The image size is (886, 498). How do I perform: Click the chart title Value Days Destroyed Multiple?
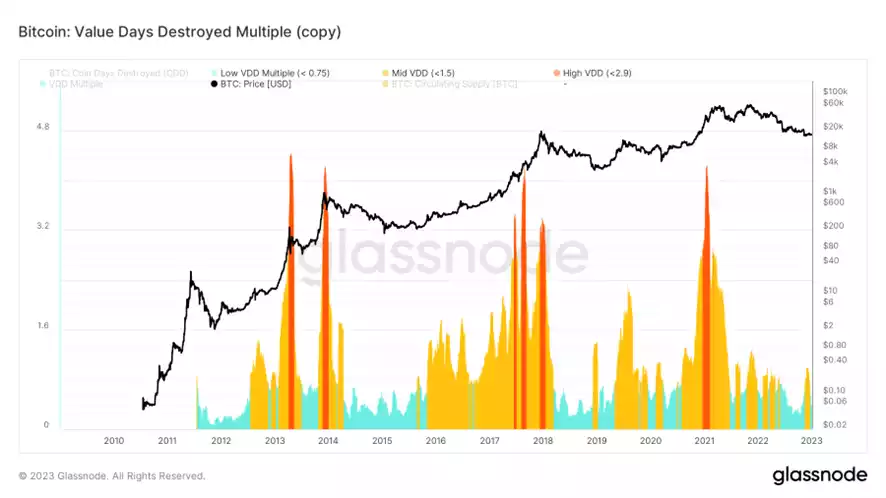tap(180, 32)
